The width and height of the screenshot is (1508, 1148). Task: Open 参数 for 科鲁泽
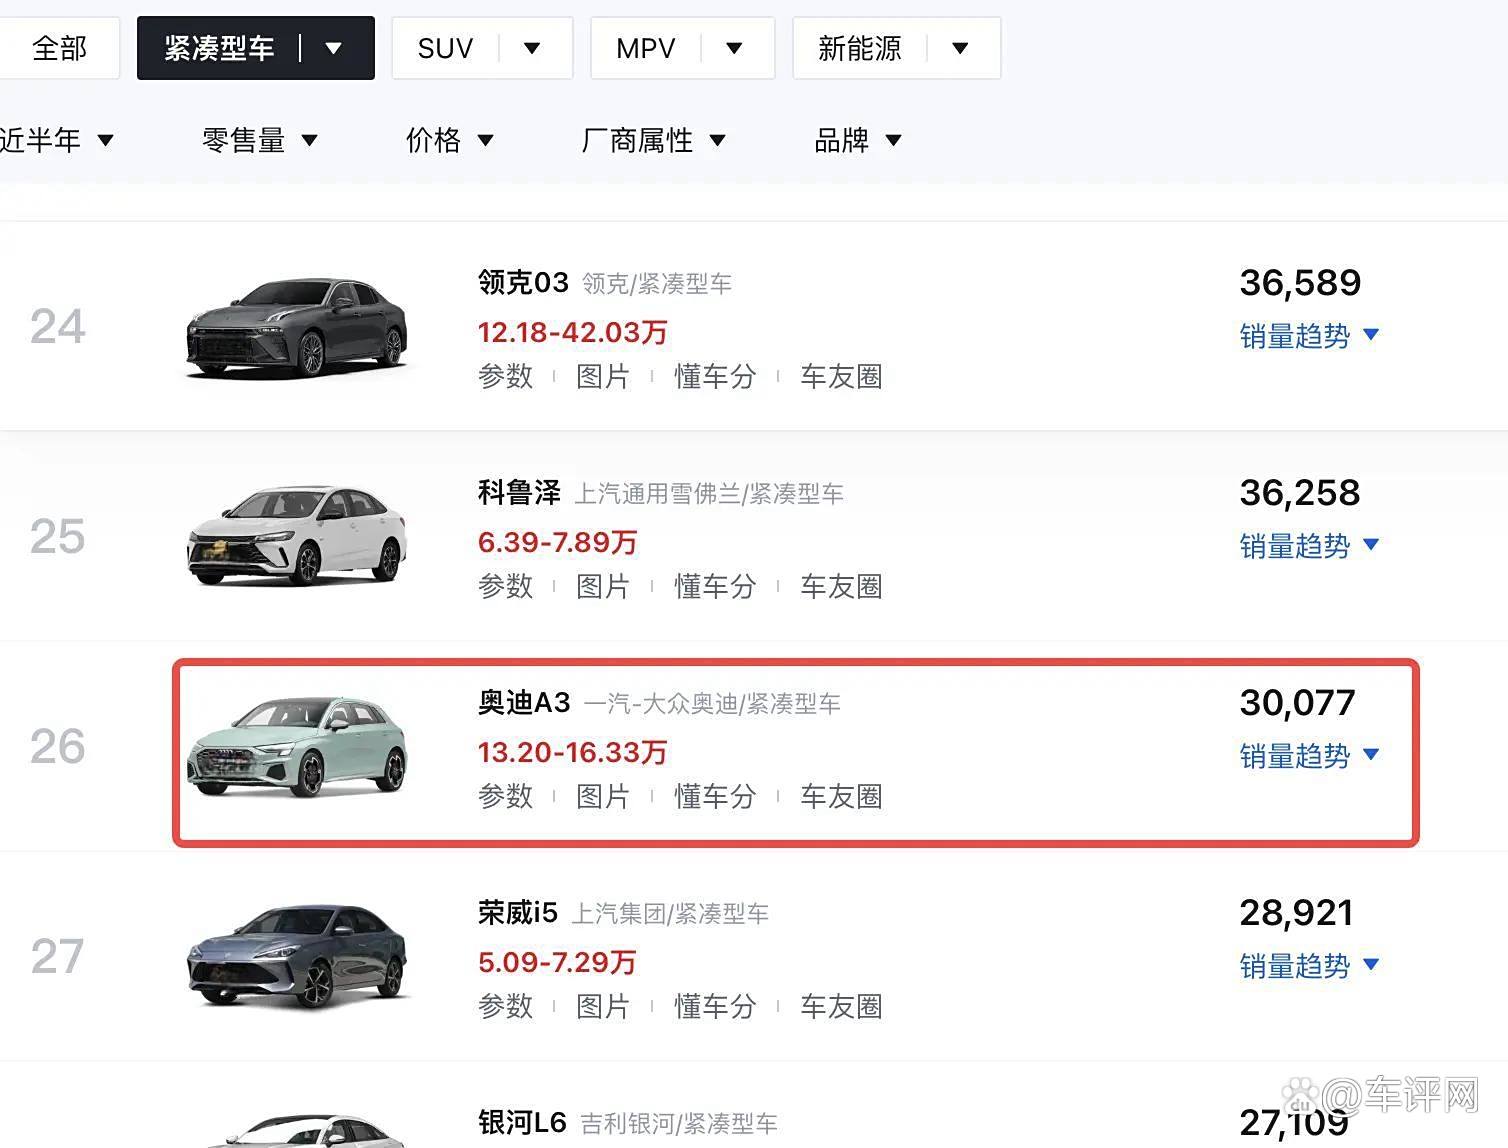click(506, 587)
